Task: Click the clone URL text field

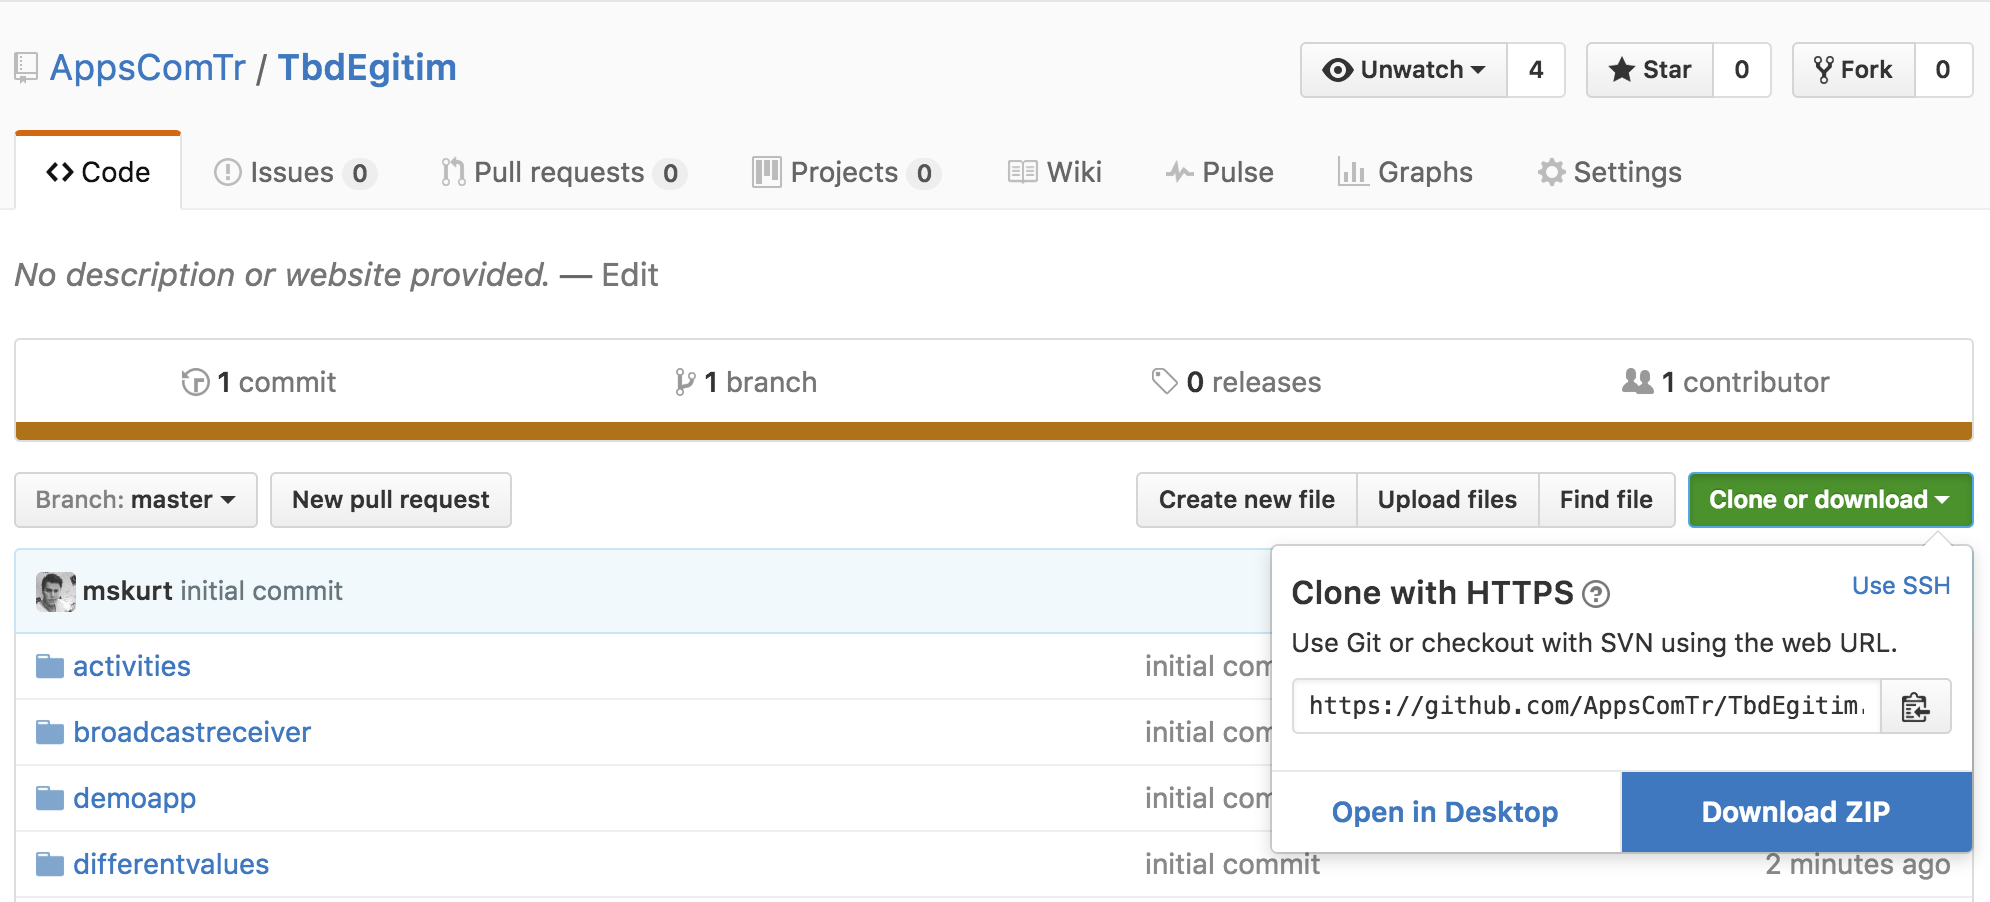Action: (x=1586, y=707)
